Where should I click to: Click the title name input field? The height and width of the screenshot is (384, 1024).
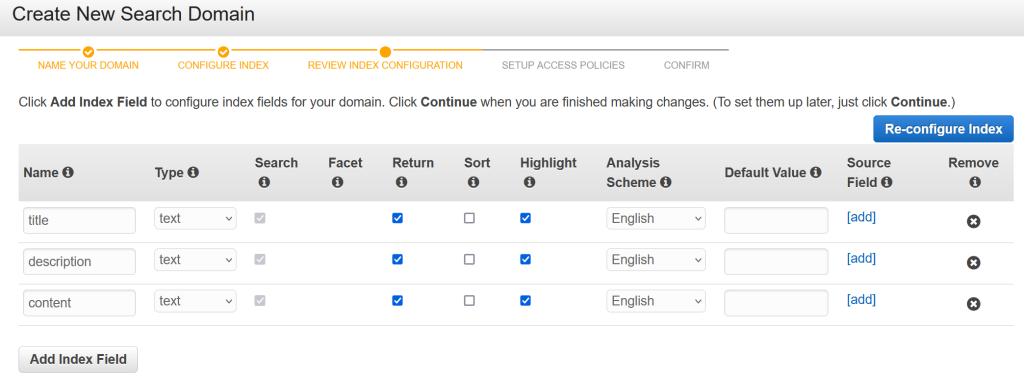click(x=79, y=221)
